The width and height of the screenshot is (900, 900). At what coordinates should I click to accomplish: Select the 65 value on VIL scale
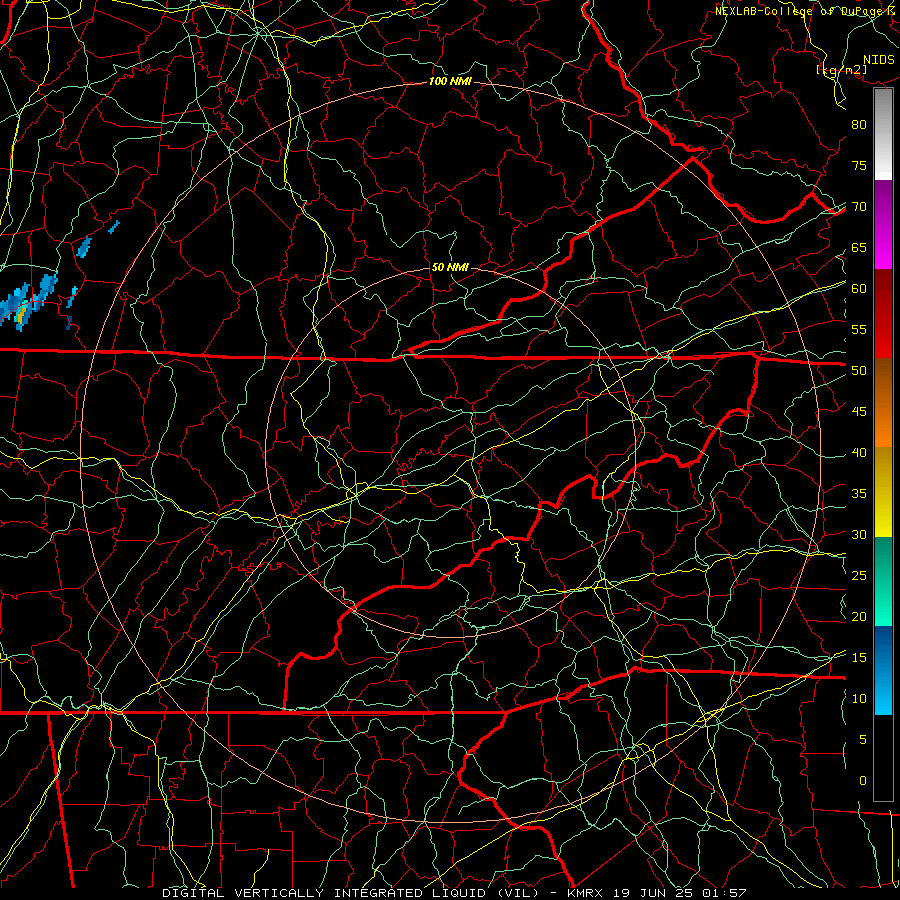(x=859, y=248)
